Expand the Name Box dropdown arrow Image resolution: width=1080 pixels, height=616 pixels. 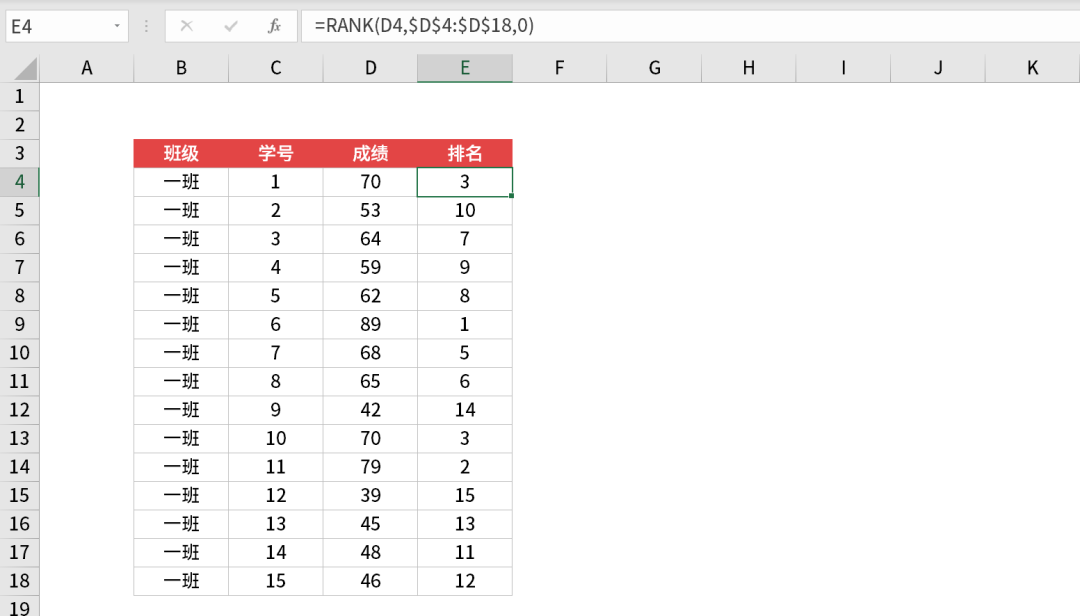tap(117, 26)
